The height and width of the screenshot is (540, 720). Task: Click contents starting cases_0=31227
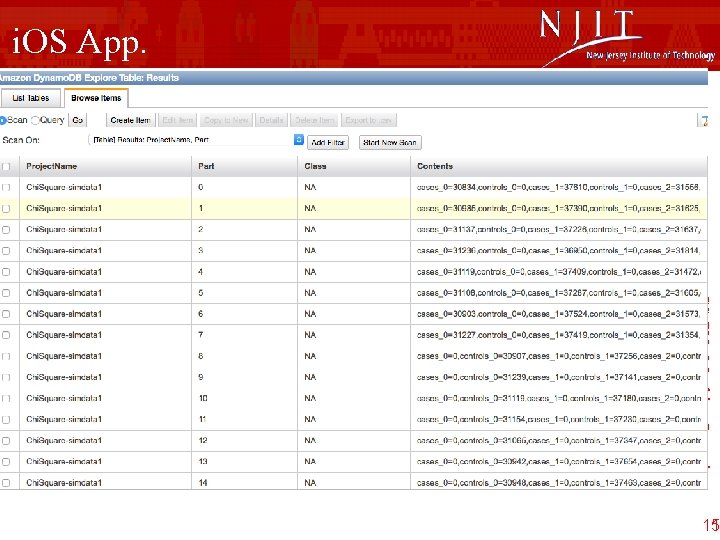(x=558, y=335)
